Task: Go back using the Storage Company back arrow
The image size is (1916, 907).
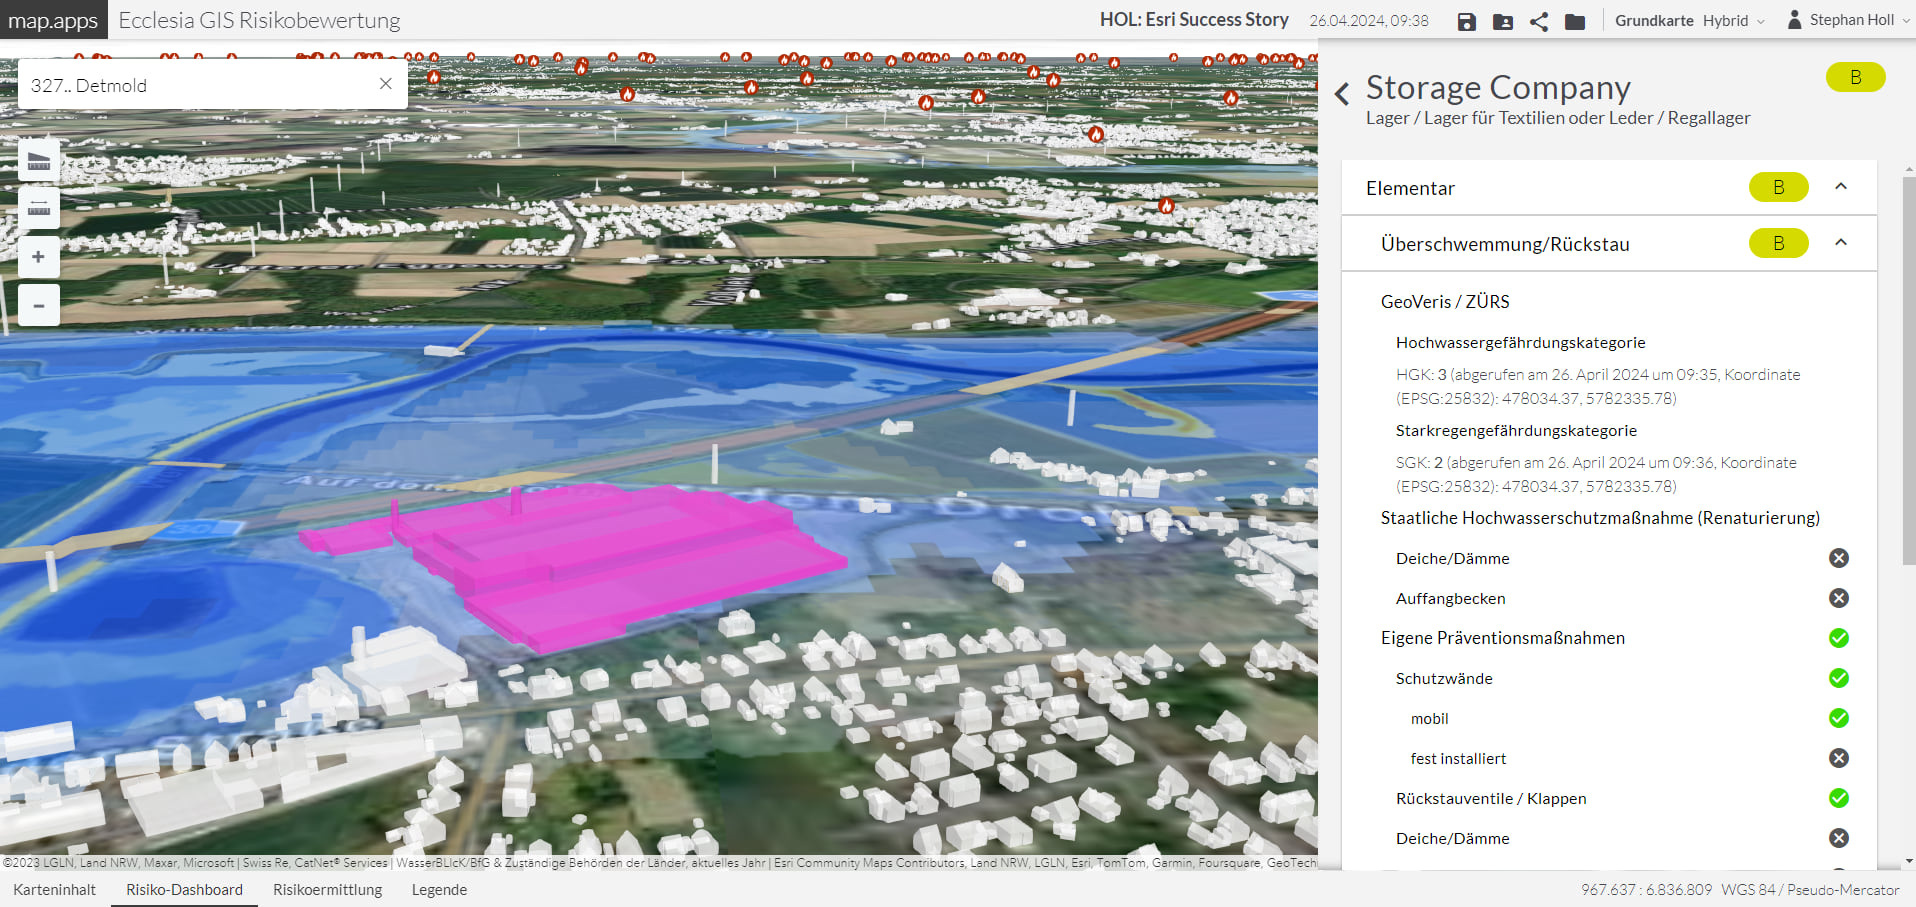Action: click(1342, 92)
